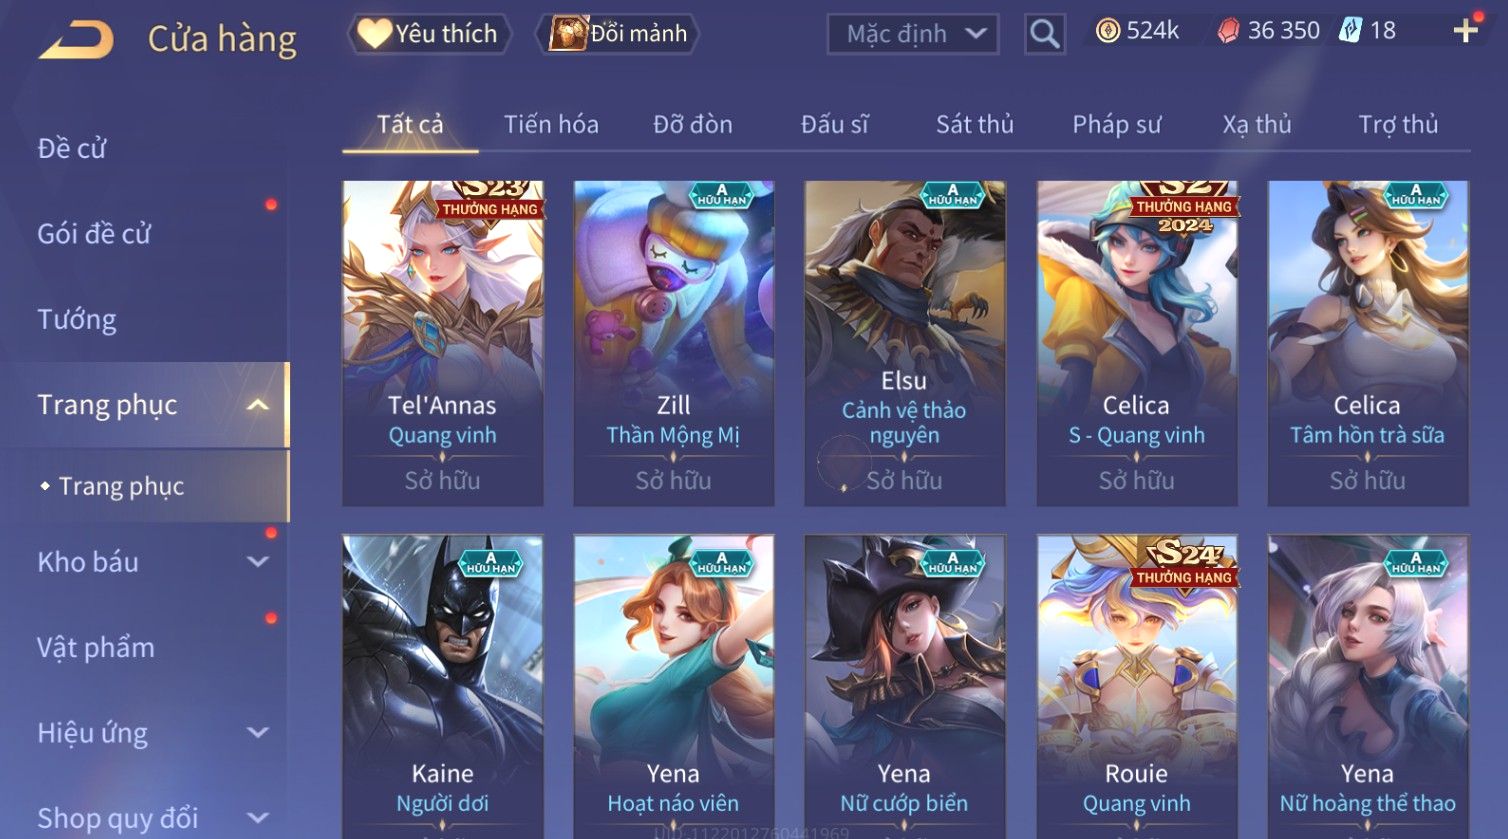Image resolution: width=1508 pixels, height=839 pixels.
Task: Expand the Hiệu ứng sidebar section
Action: click(258, 733)
